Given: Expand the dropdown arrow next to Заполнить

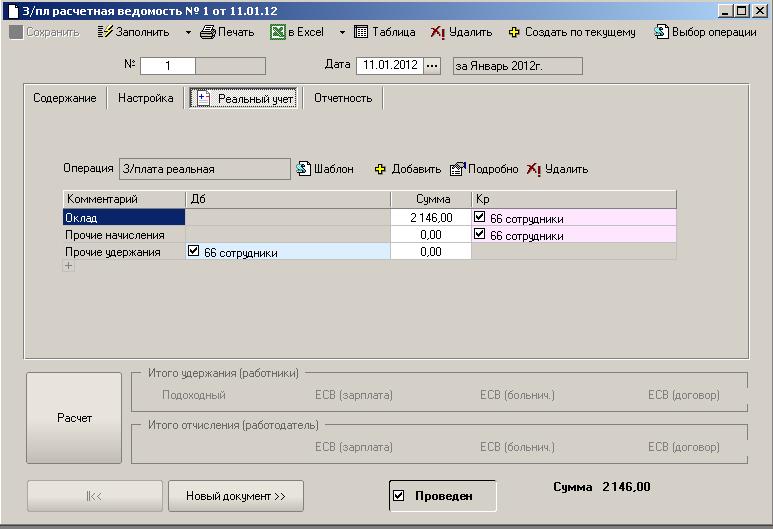Looking at the screenshot, I should click(x=187, y=32).
